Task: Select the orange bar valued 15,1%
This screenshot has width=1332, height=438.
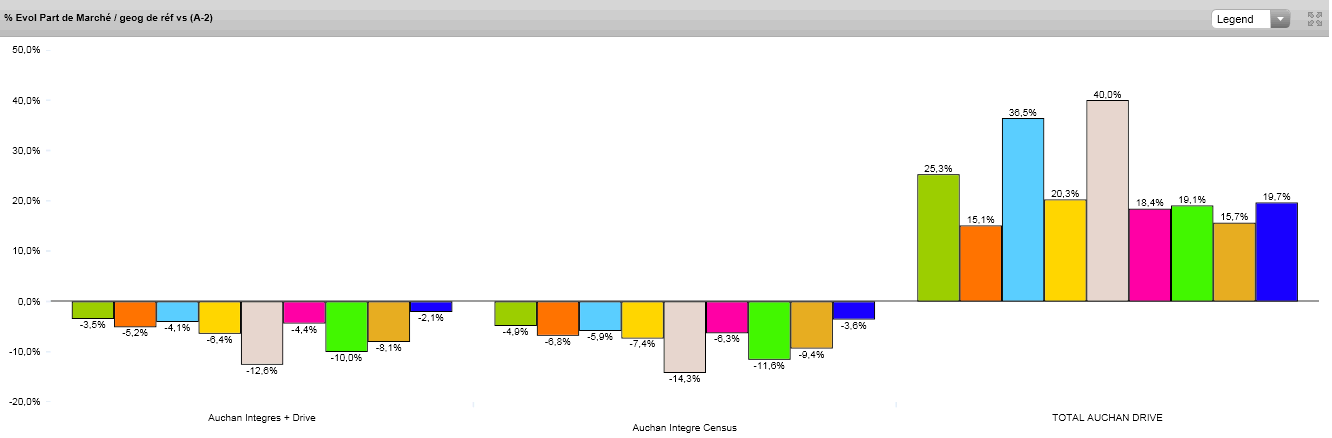Action: point(980,263)
